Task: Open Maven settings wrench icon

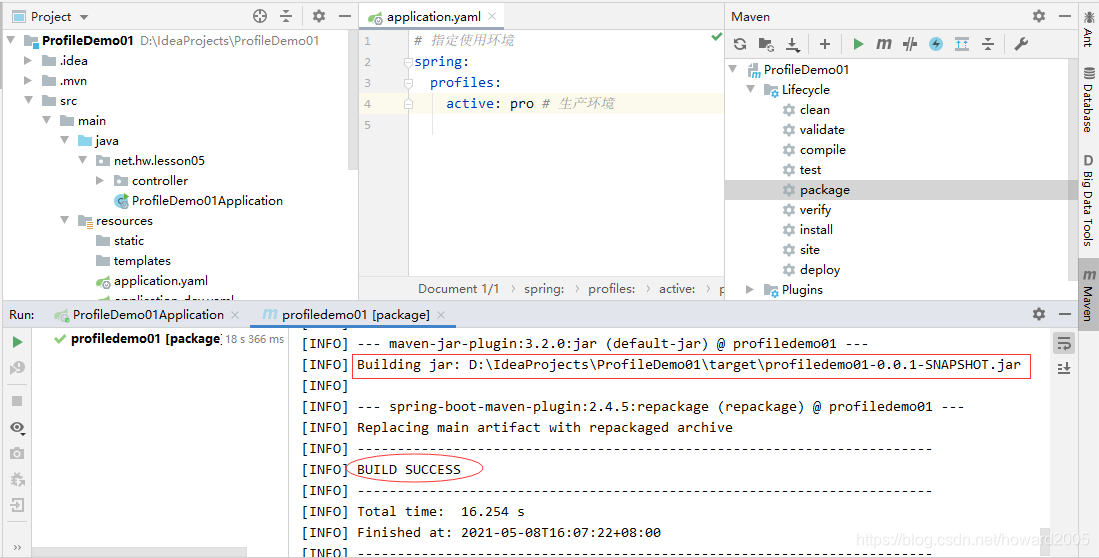Action: pos(1020,44)
